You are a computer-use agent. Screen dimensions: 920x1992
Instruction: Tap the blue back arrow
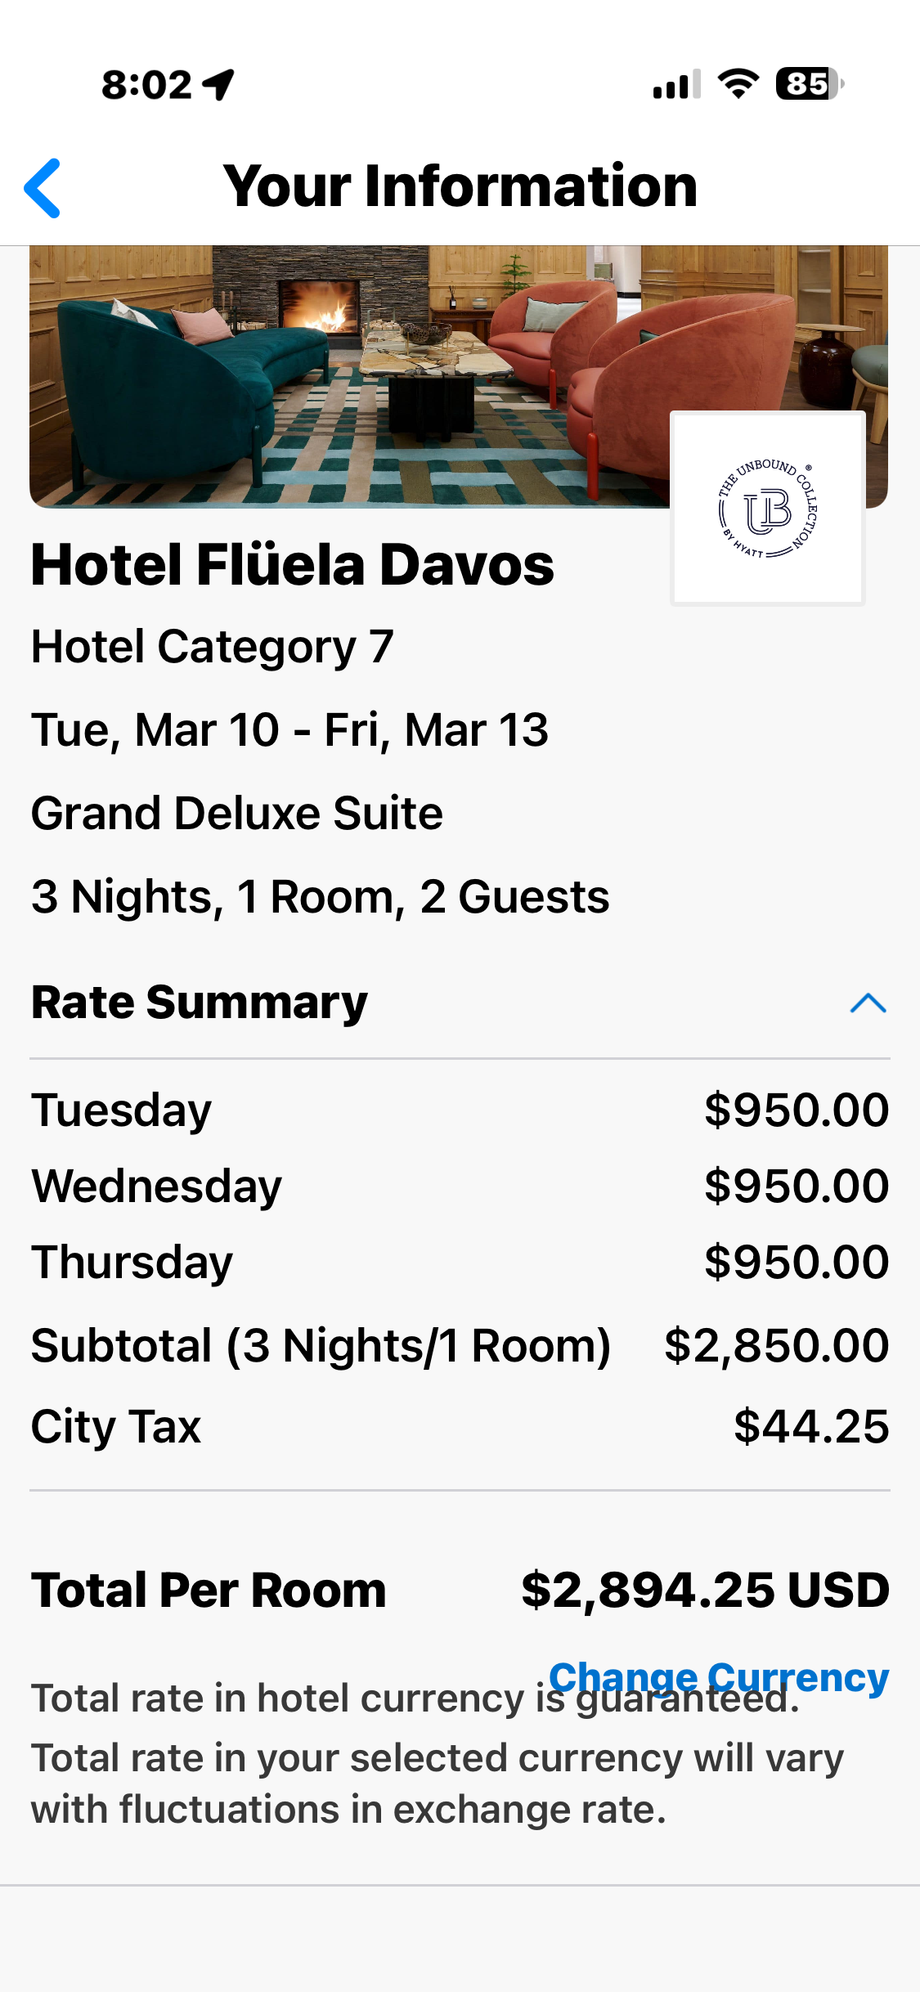[x=43, y=188]
